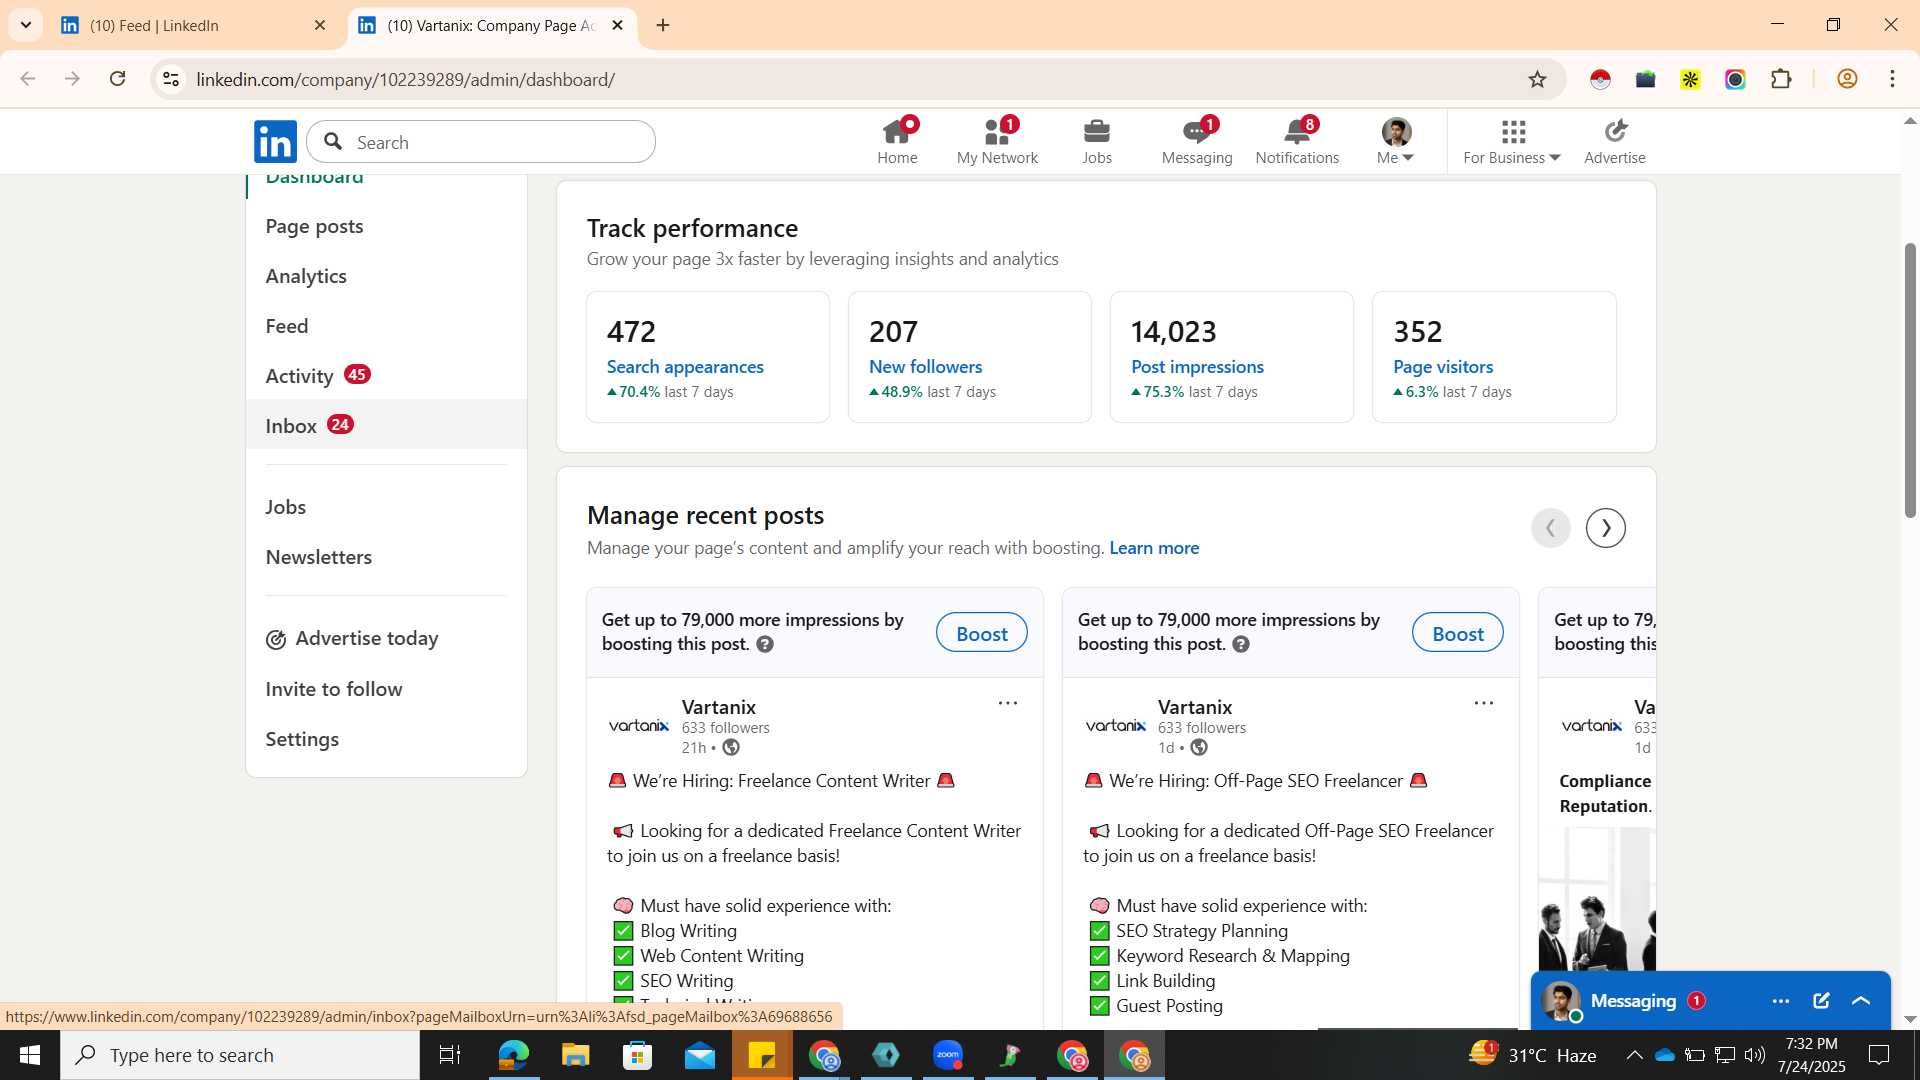Viewport: 1920px width, 1080px height.
Task: Go to the Home nav icon
Action: tap(897, 141)
